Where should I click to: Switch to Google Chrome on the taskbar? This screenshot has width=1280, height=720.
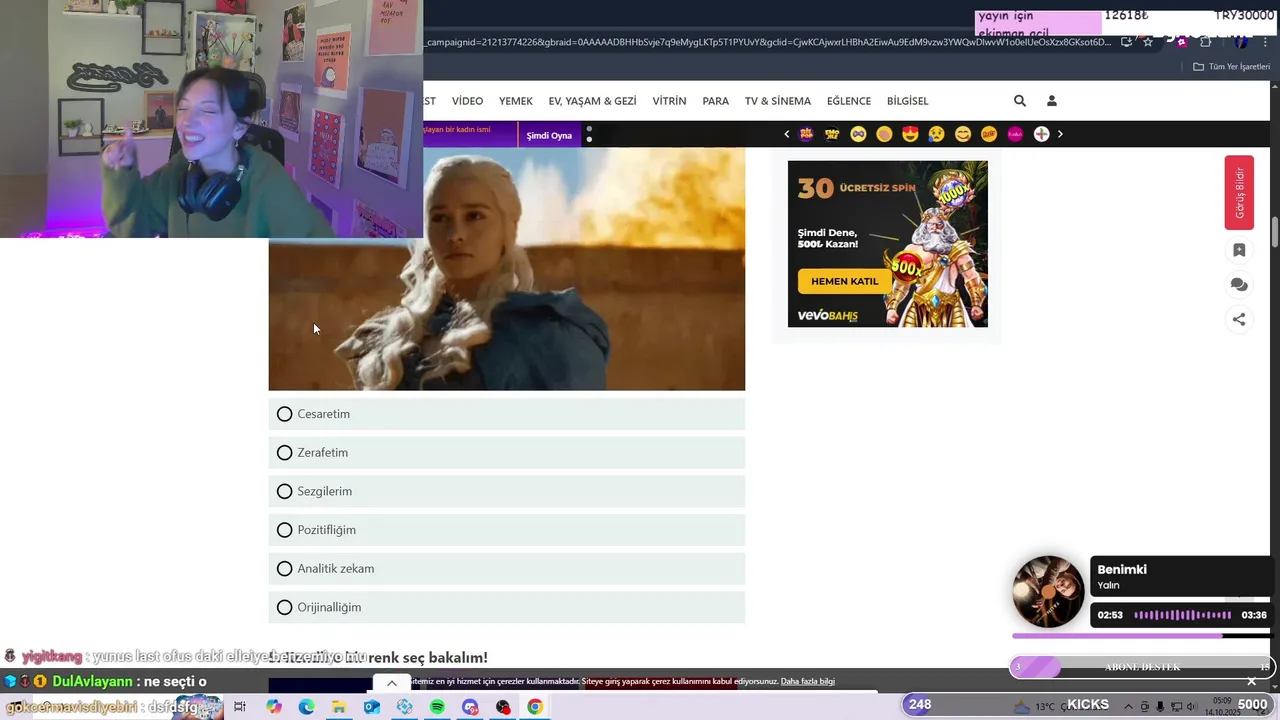535,707
